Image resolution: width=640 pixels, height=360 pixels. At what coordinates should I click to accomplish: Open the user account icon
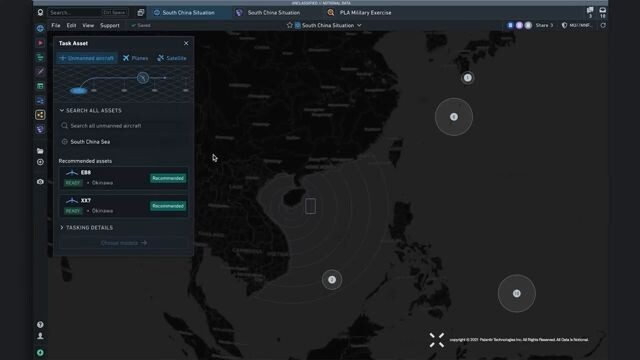click(40, 336)
